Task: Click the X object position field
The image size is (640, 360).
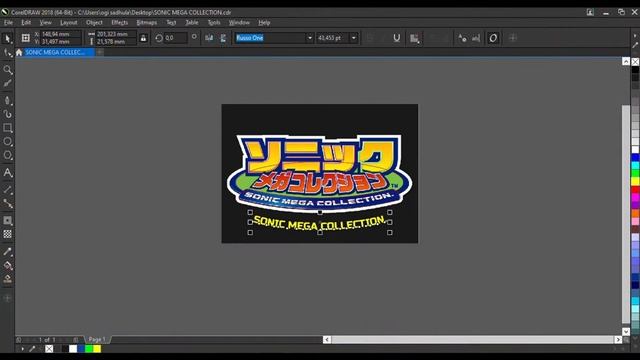Action: pyautogui.click(x=60, y=34)
